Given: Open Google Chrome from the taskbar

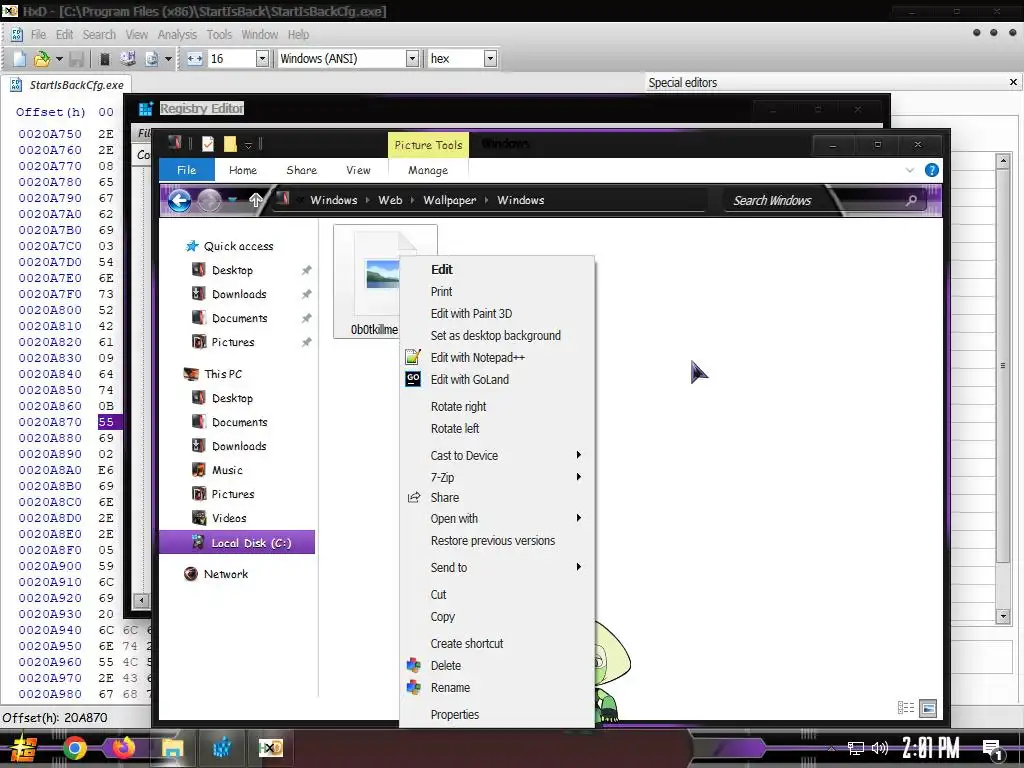Looking at the screenshot, I should click(x=75, y=748).
